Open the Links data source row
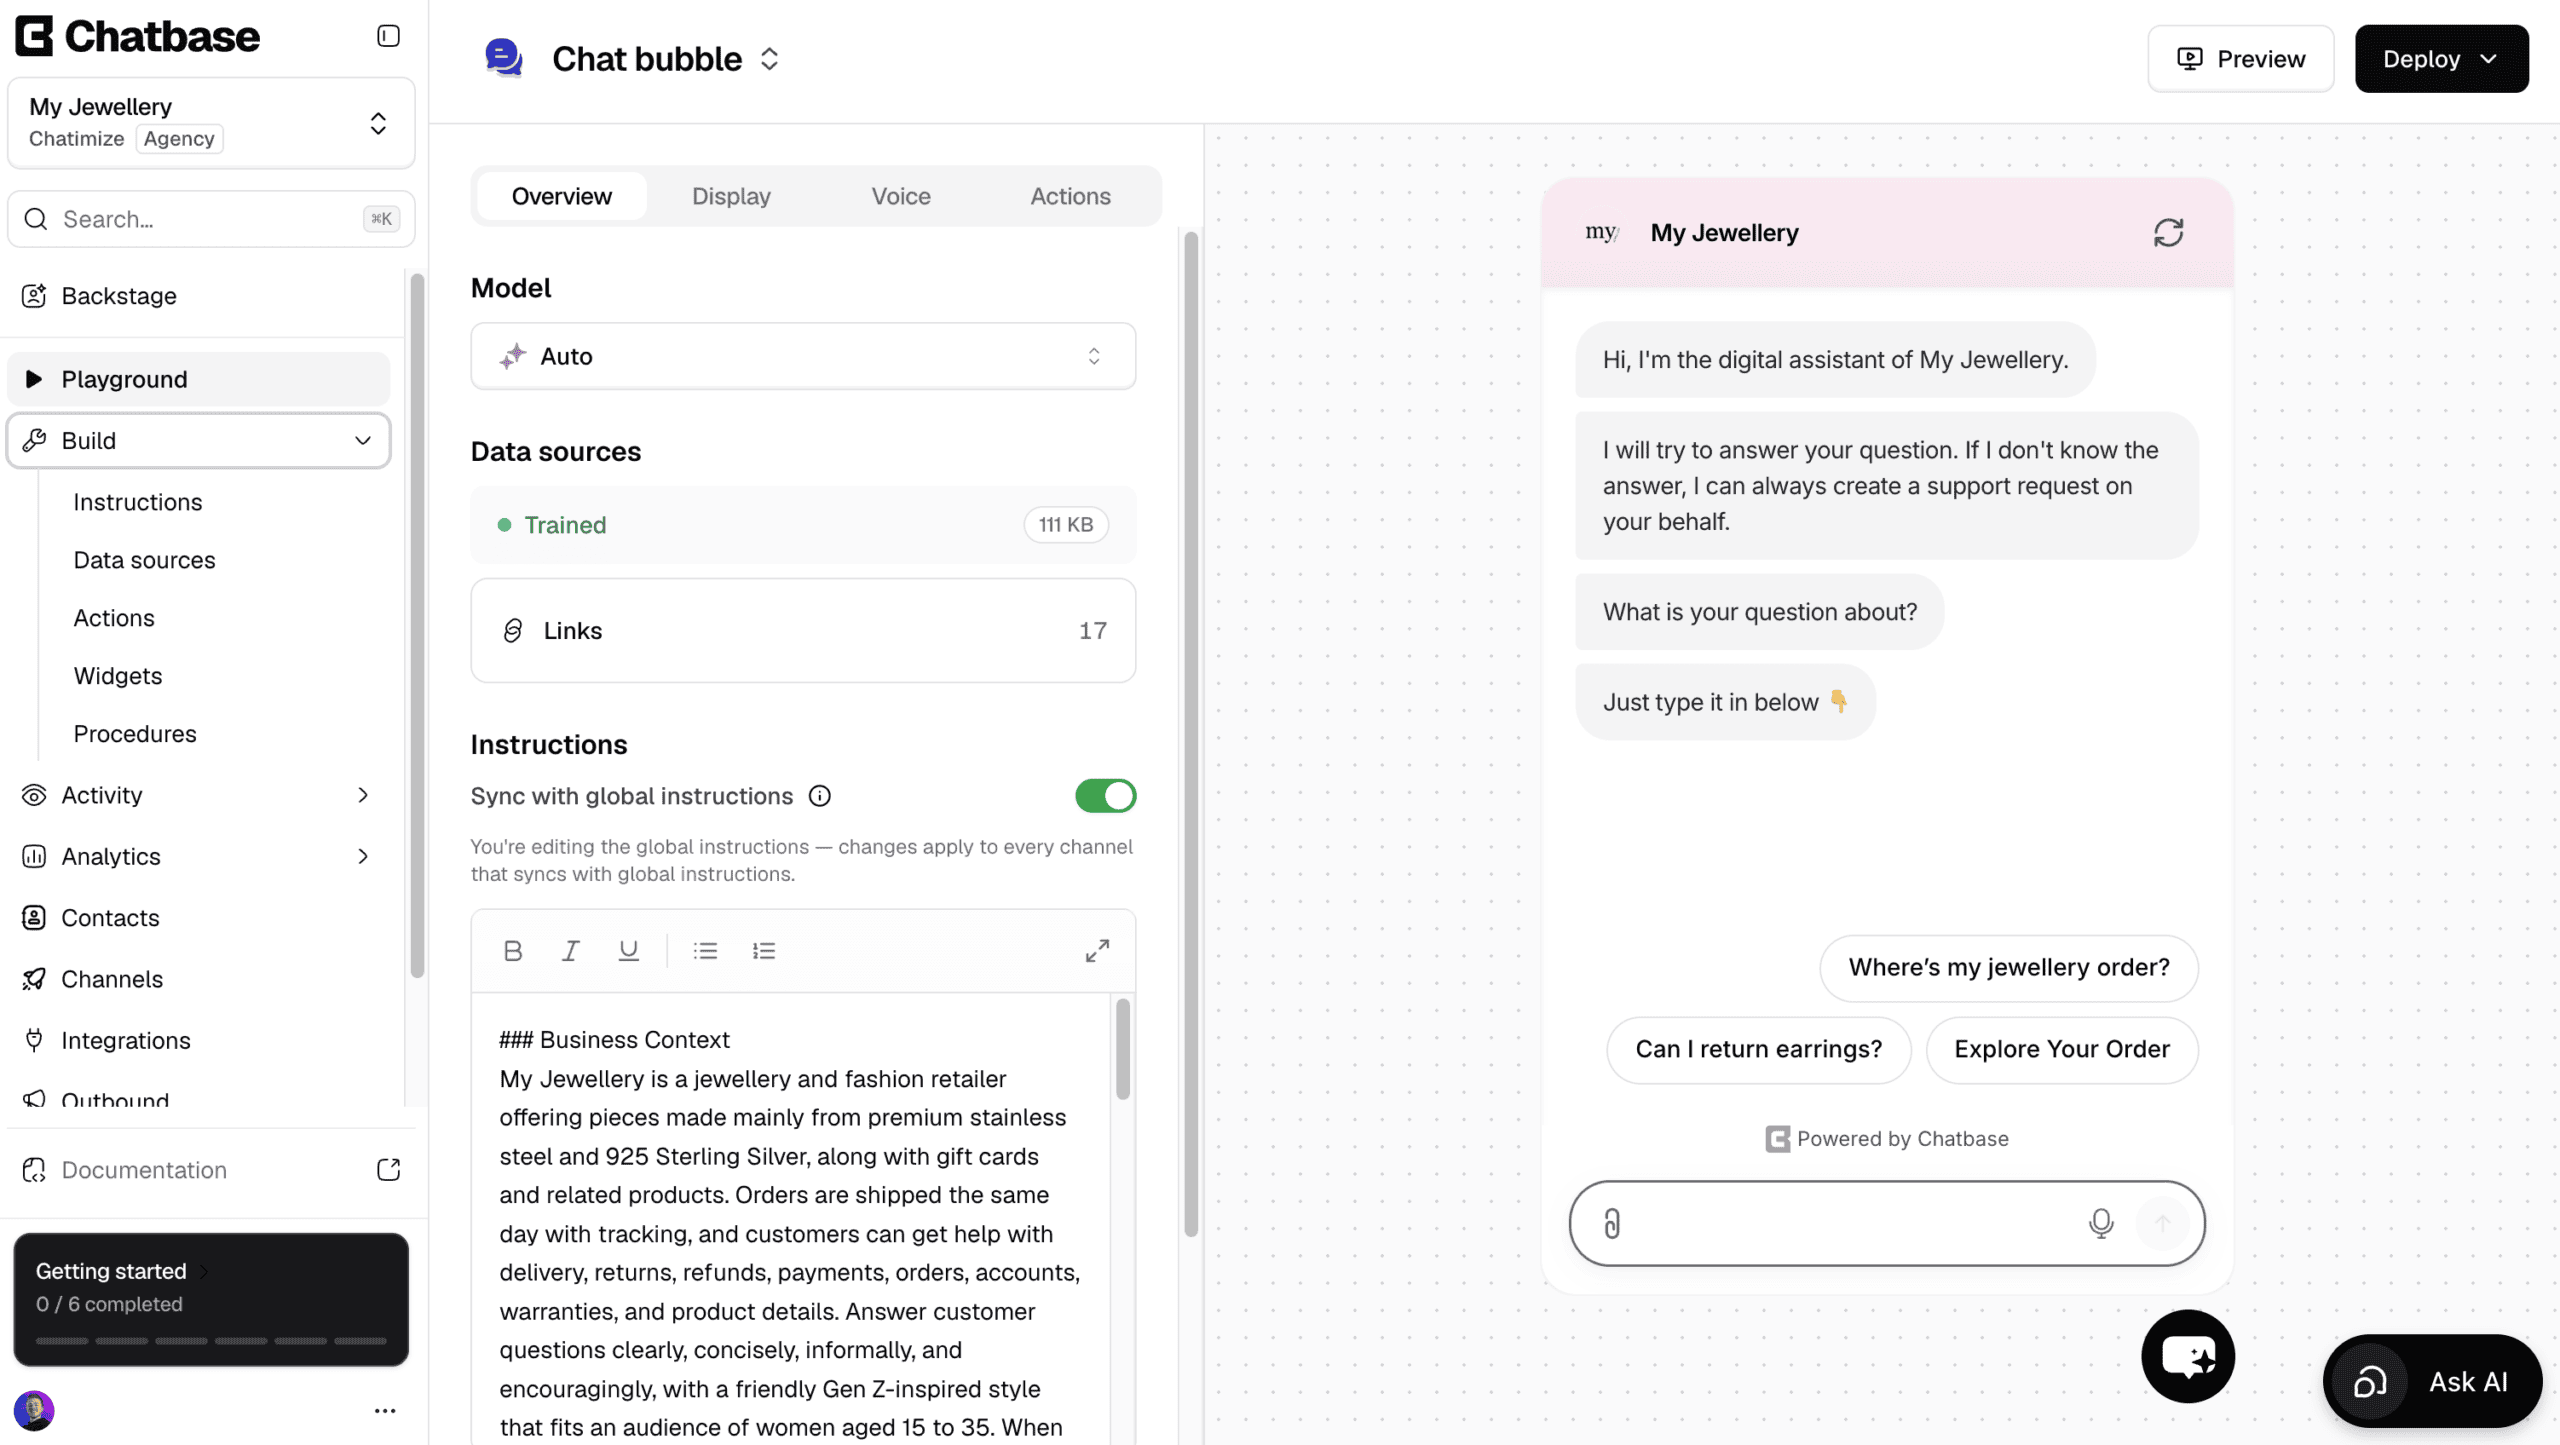The height and width of the screenshot is (1445, 2560). [x=803, y=631]
